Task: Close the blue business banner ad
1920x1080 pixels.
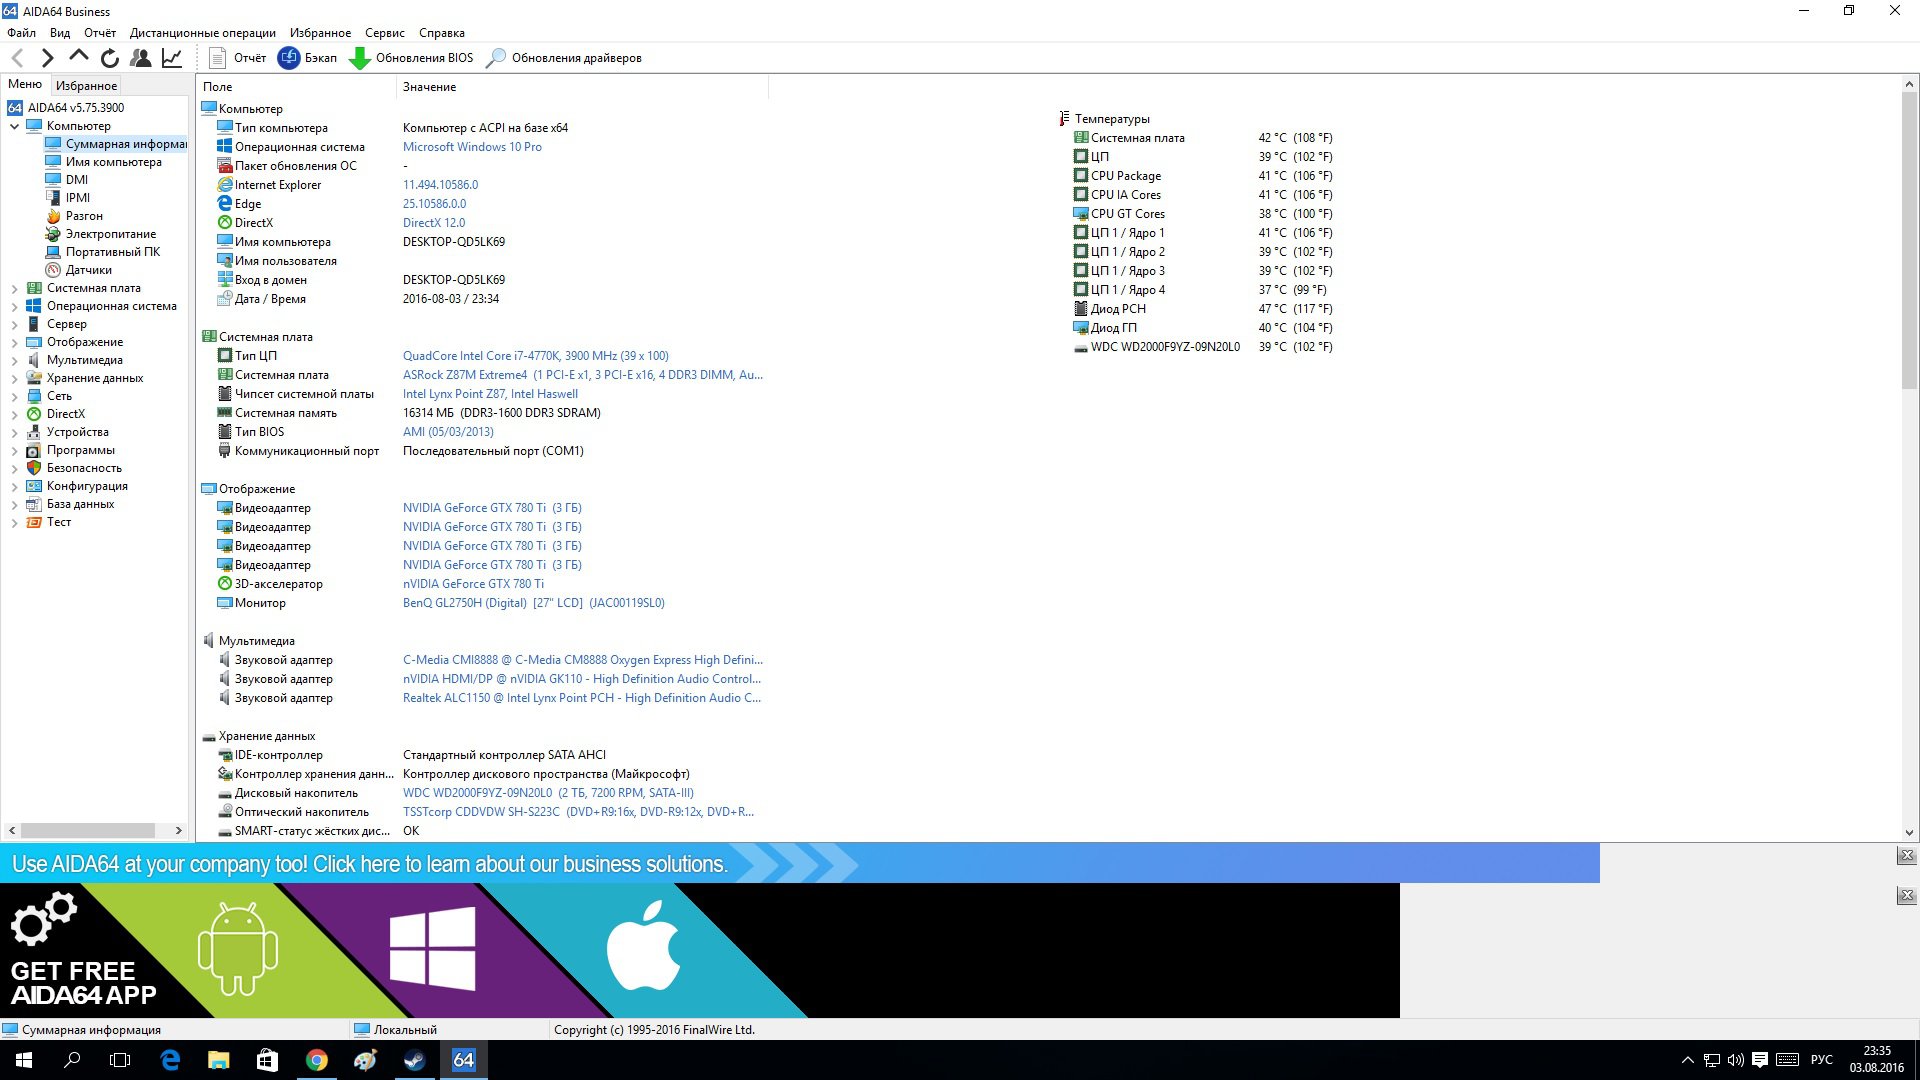Action: 1906,856
